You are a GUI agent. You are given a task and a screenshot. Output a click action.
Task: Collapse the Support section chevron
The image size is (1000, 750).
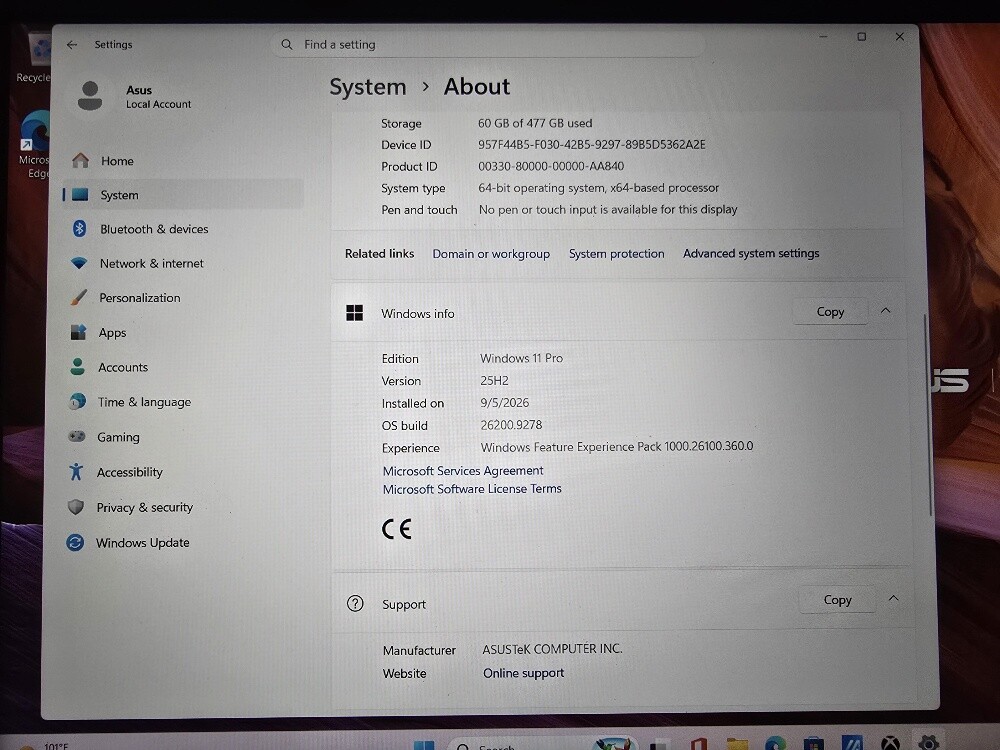pos(893,598)
